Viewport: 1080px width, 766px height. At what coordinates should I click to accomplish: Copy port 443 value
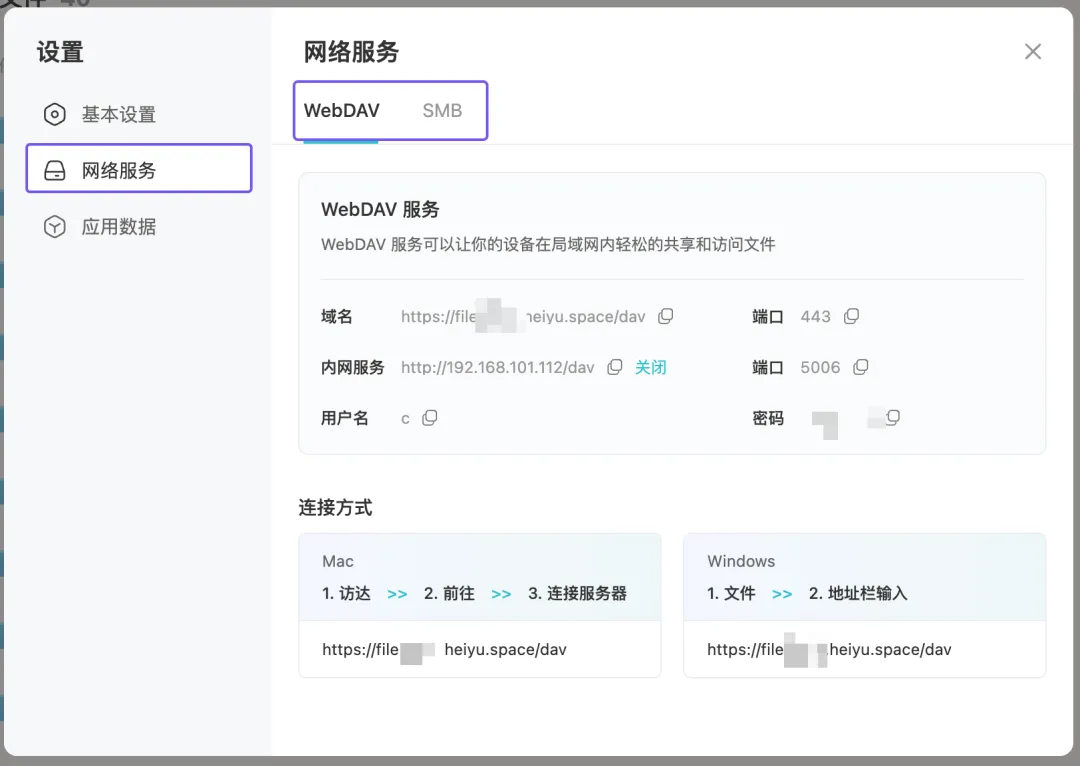tap(851, 316)
